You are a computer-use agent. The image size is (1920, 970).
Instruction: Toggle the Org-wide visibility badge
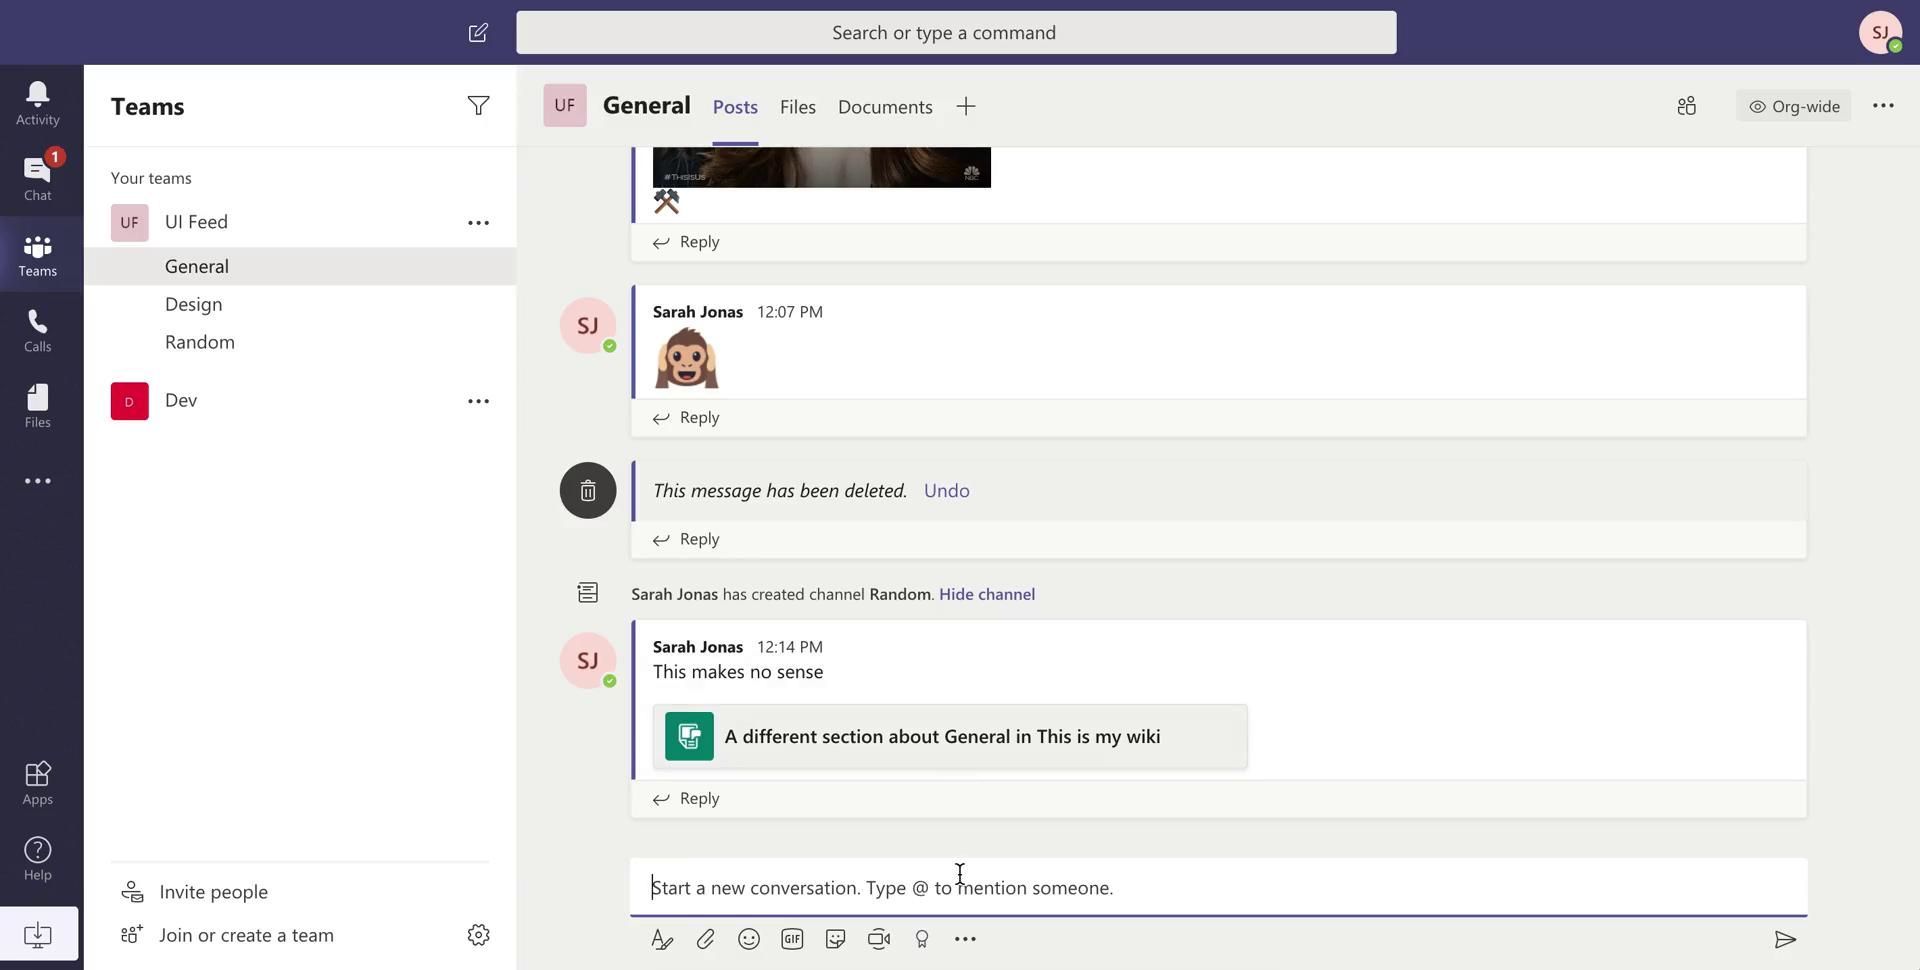click(x=1794, y=106)
